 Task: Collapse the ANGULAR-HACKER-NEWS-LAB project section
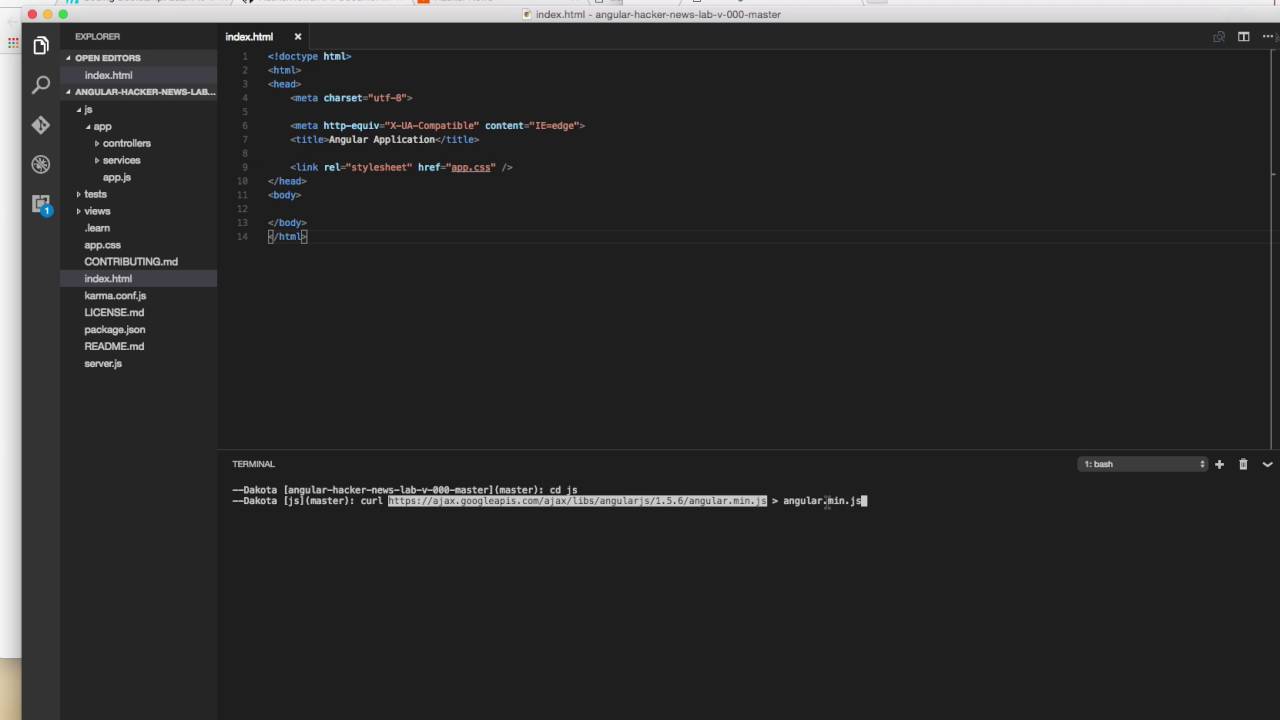click(138, 92)
